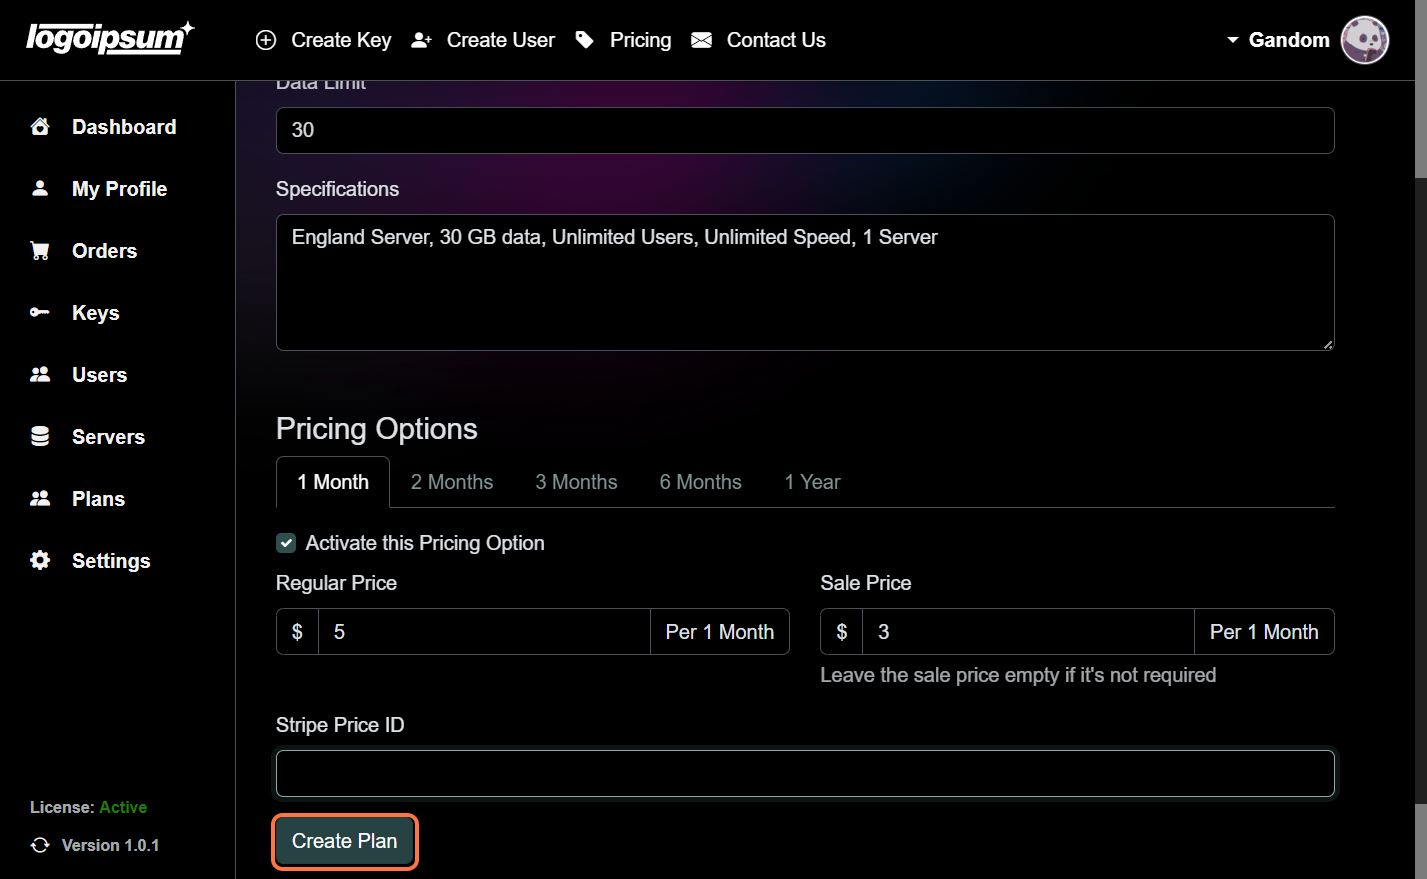
Task: Open the Create User link
Action: tap(500, 40)
